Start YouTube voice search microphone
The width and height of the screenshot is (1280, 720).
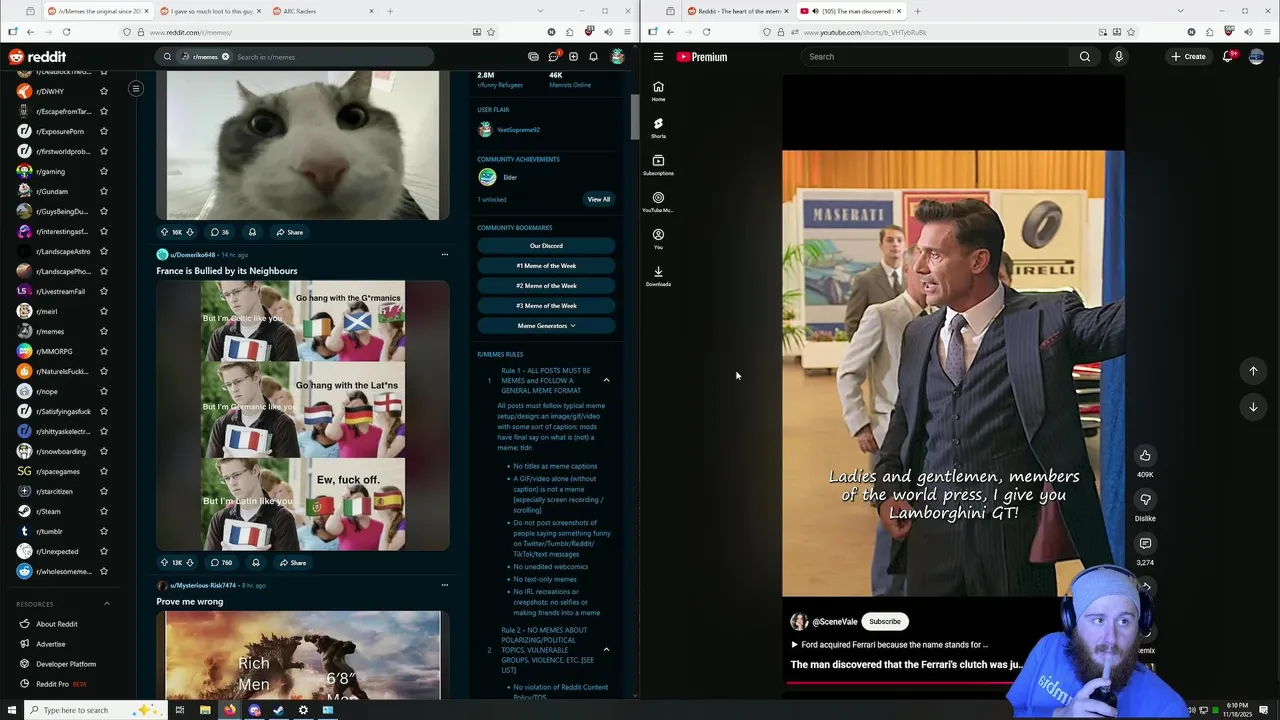(1119, 57)
